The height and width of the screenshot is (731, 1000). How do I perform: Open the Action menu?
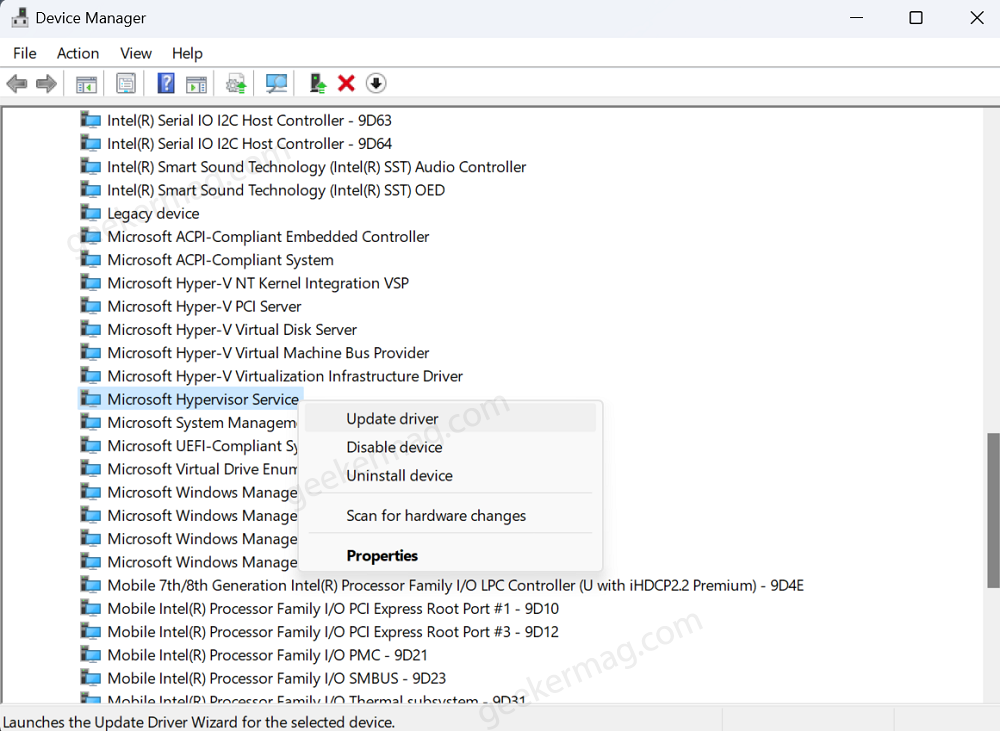(78, 54)
